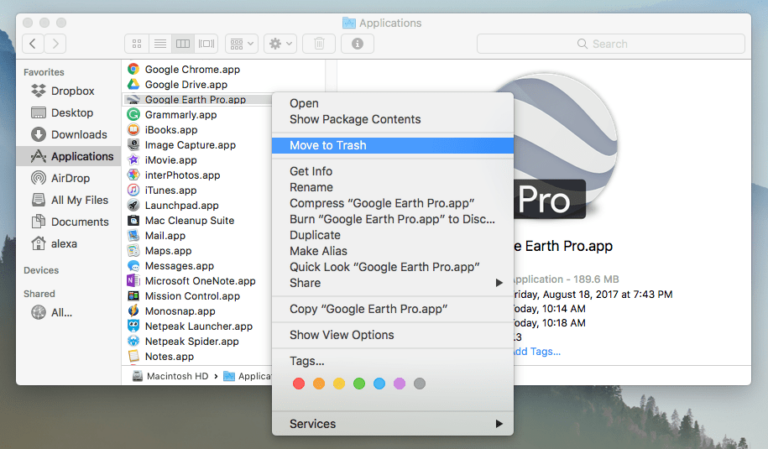Choose Move to Trash
Screen dimensions: 768x449
pyautogui.click(x=393, y=145)
